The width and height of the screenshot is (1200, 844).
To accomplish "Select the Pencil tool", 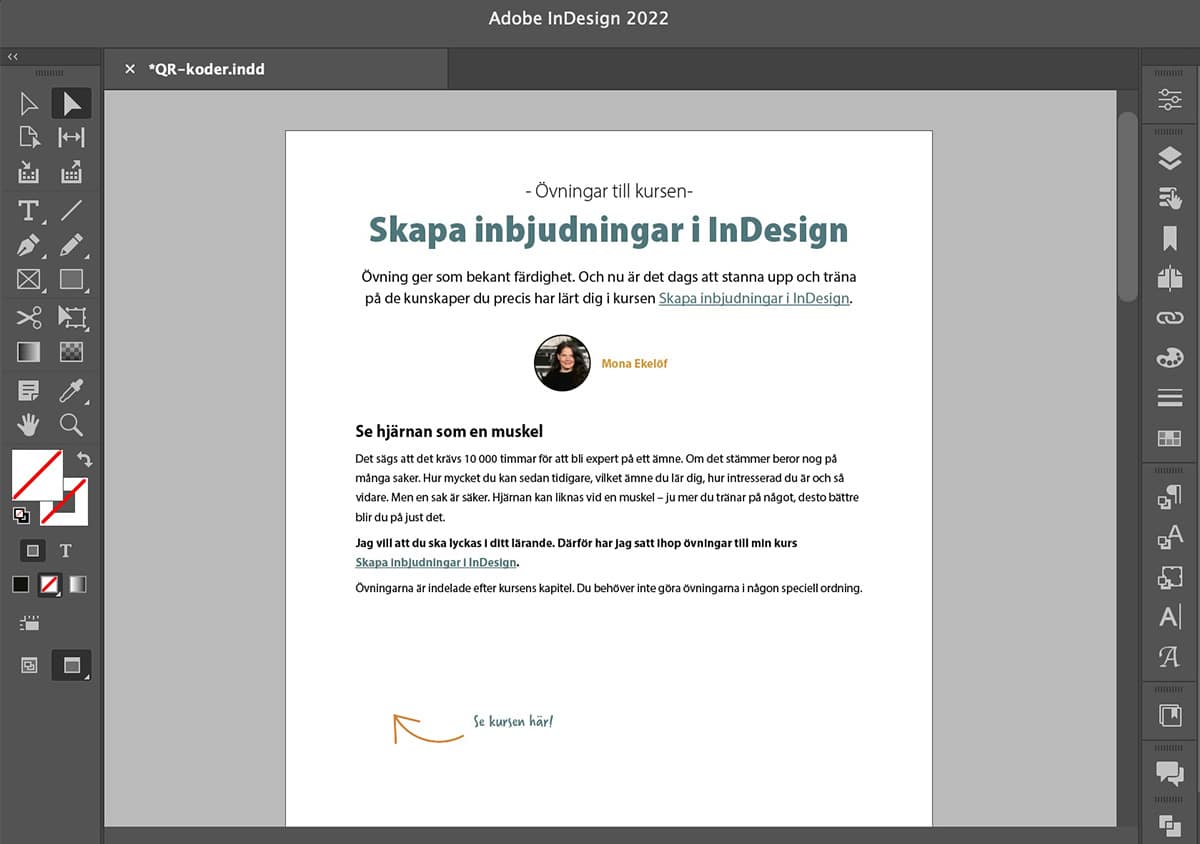I will (71, 245).
